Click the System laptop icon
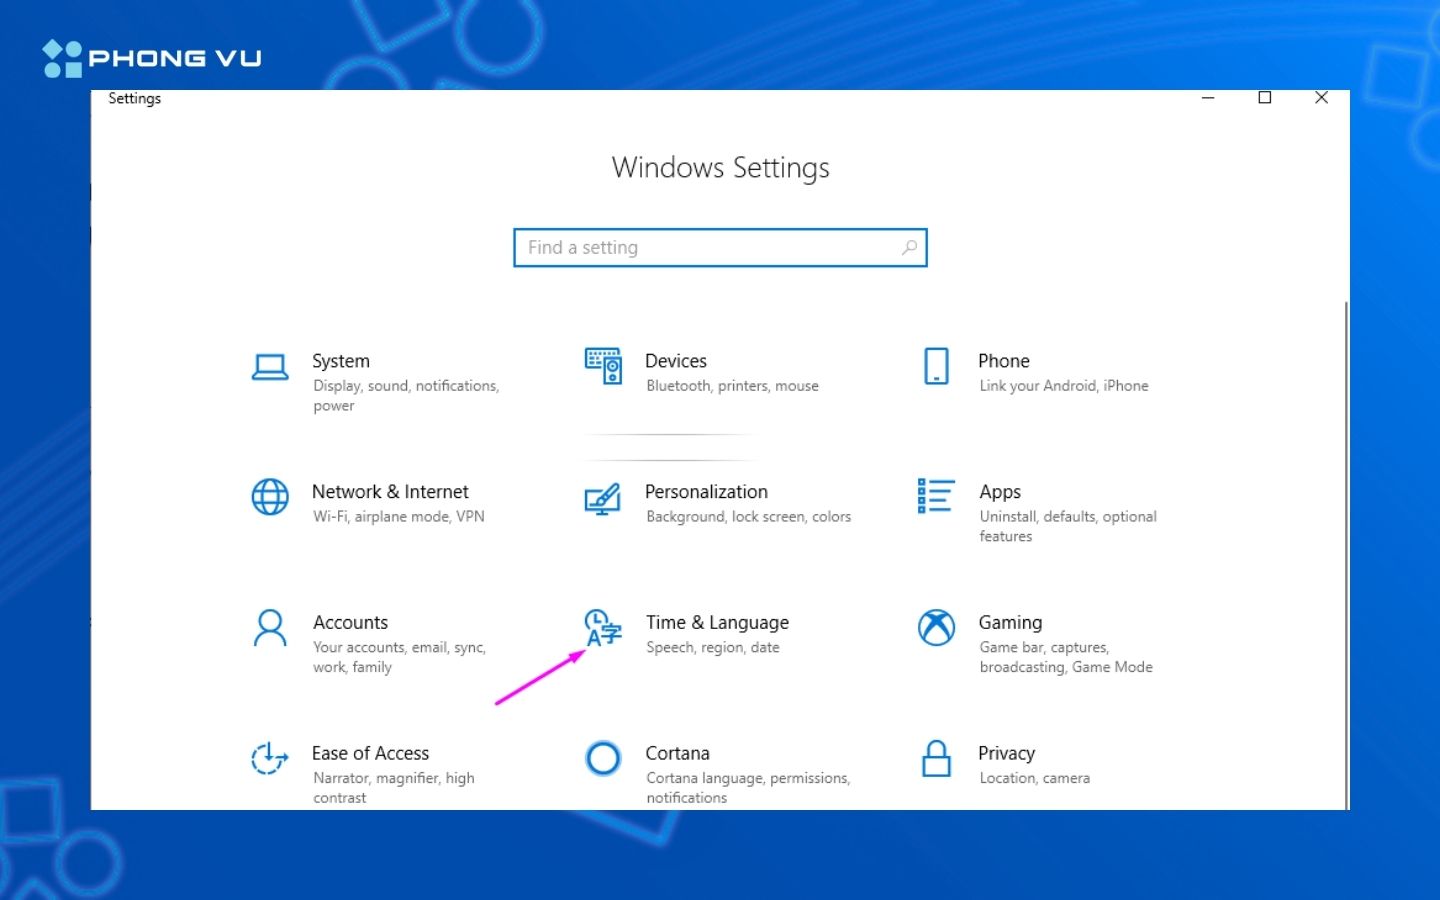1440x900 pixels. 270,367
